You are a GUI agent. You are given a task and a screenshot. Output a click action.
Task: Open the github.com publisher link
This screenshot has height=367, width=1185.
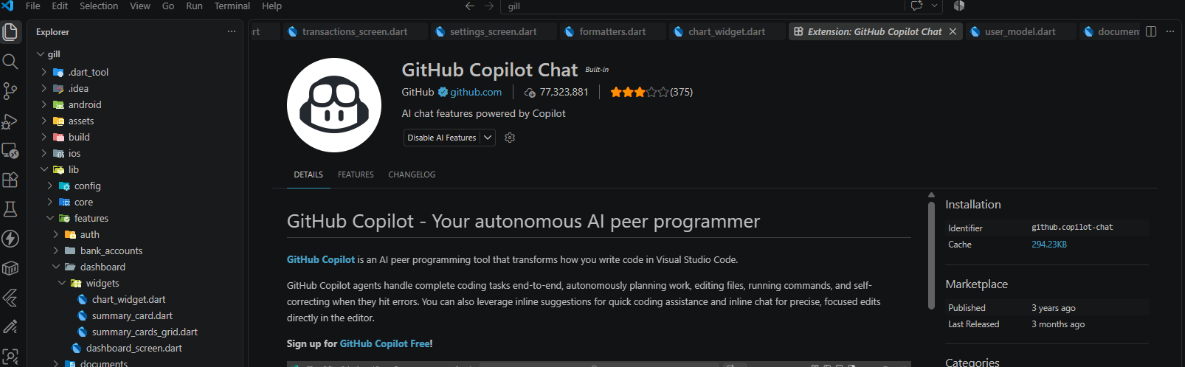point(475,92)
